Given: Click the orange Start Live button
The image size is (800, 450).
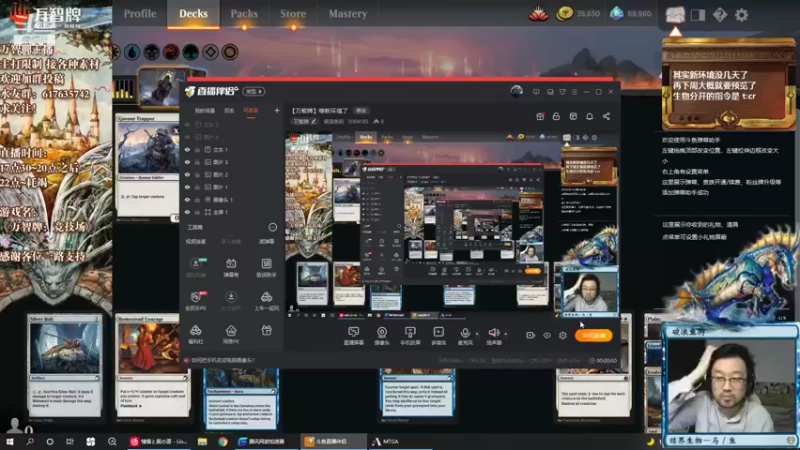Looking at the screenshot, I should (593, 335).
